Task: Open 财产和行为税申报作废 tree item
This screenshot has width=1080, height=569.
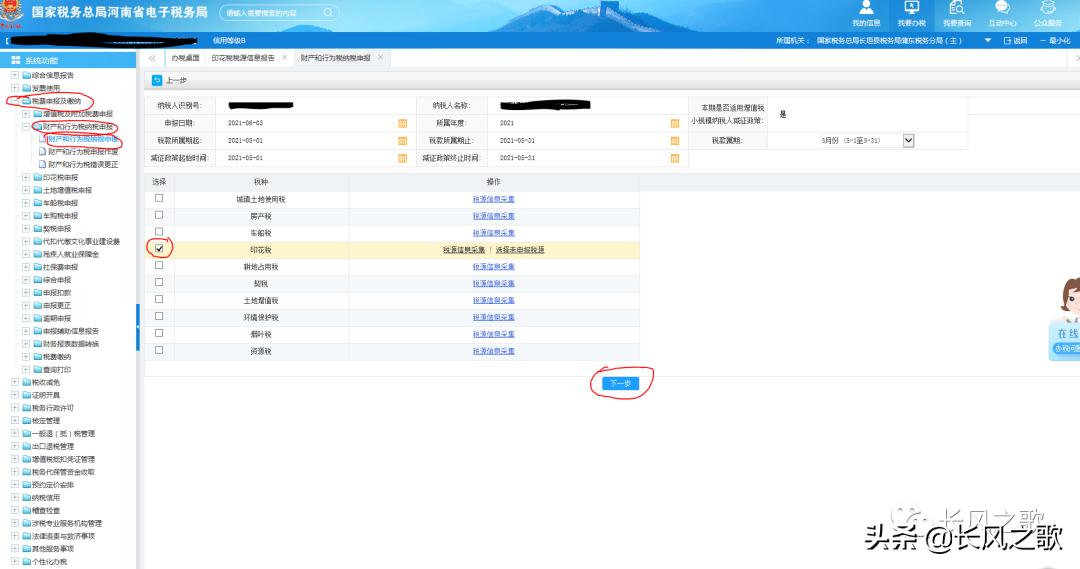Action: pos(83,152)
